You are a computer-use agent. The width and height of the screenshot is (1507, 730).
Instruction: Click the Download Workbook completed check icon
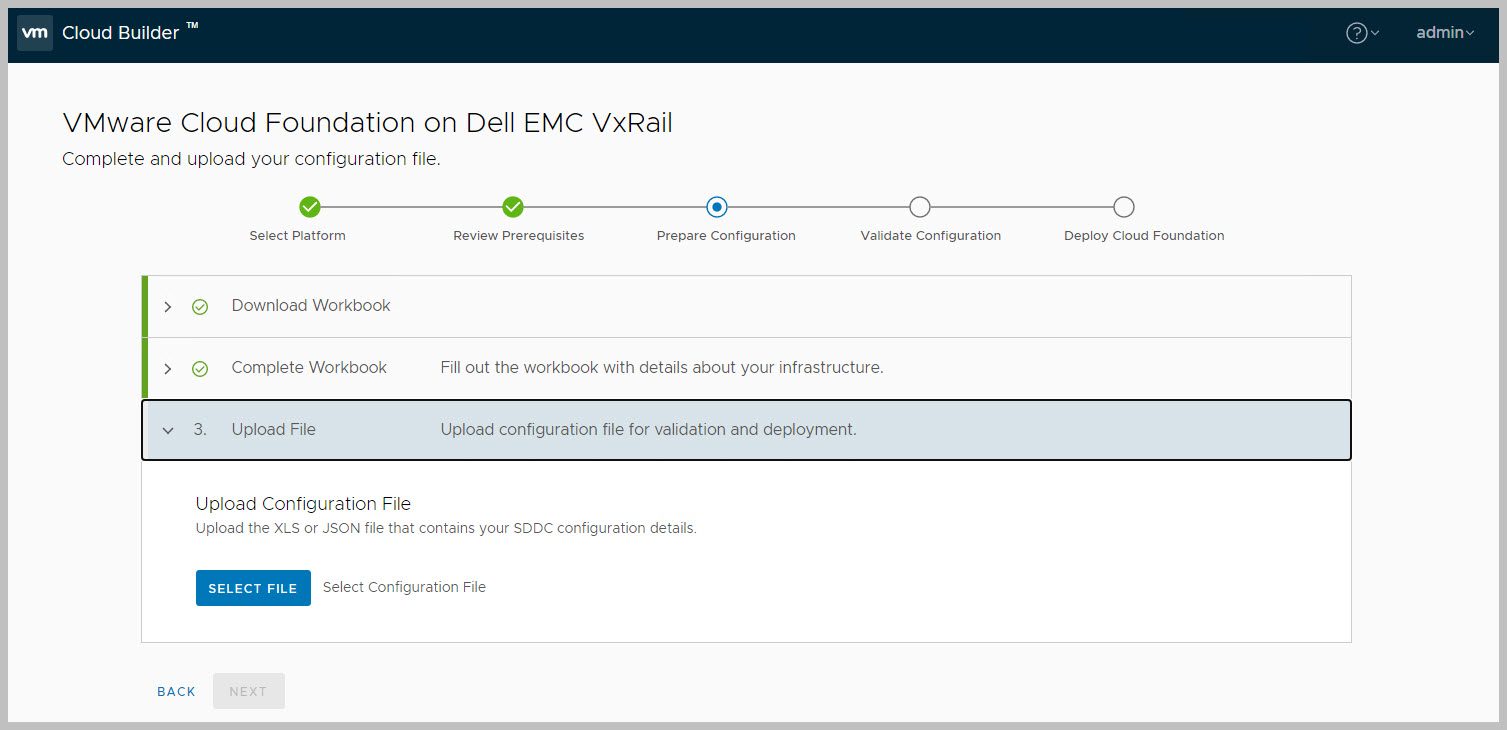(x=200, y=307)
